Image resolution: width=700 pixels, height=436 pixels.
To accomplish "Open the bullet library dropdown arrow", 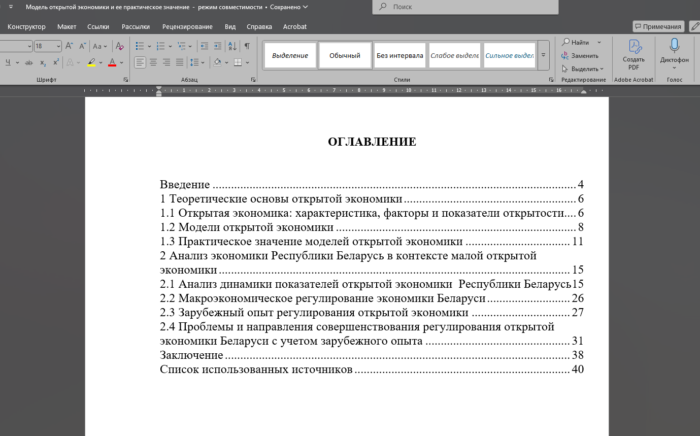I will pos(149,46).
